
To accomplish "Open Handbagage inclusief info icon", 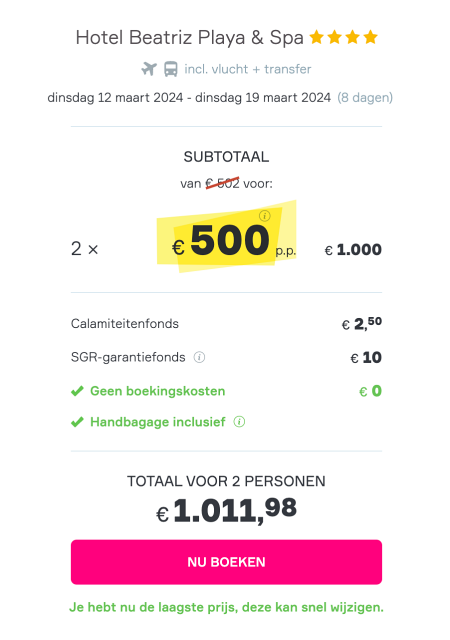I will click(239, 422).
